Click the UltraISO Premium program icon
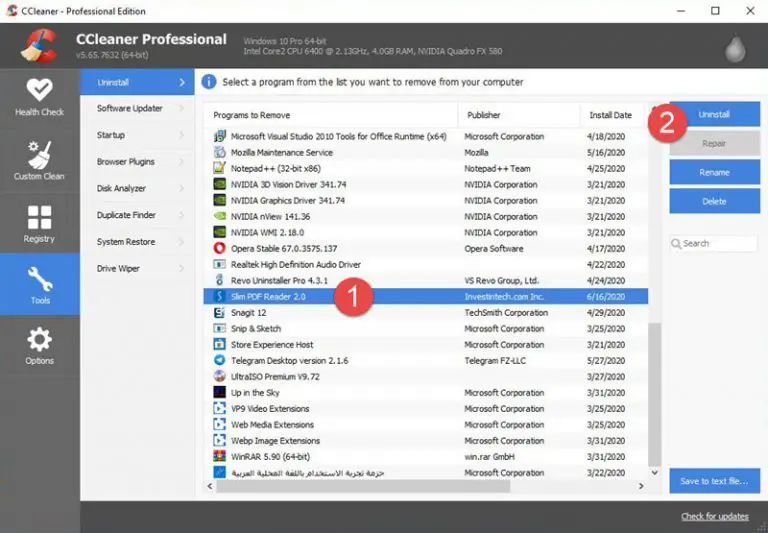Screen dimensions: 768x533 click(x=219, y=376)
